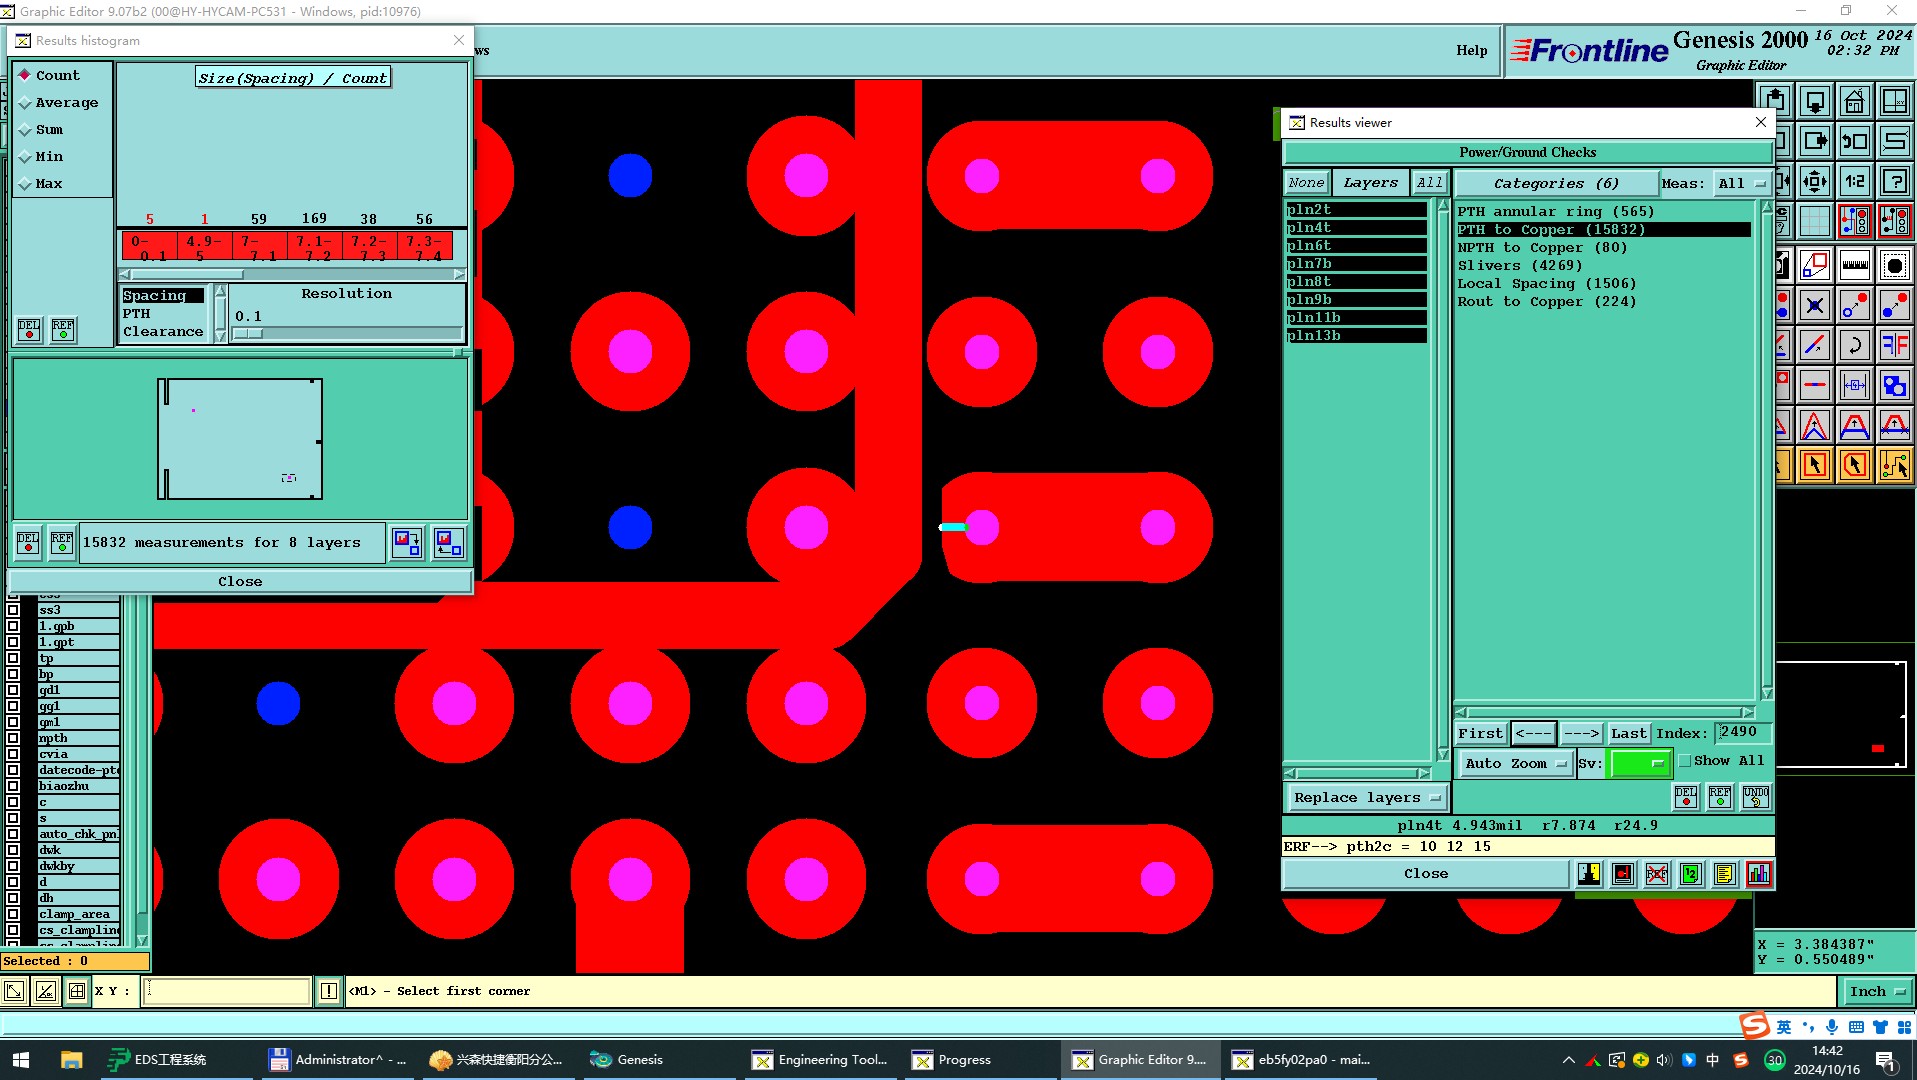Image resolution: width=1917 pixels, height=1080 pixels.
Task: Click histogram export-down icon beside measurements text
Action: 407,543
